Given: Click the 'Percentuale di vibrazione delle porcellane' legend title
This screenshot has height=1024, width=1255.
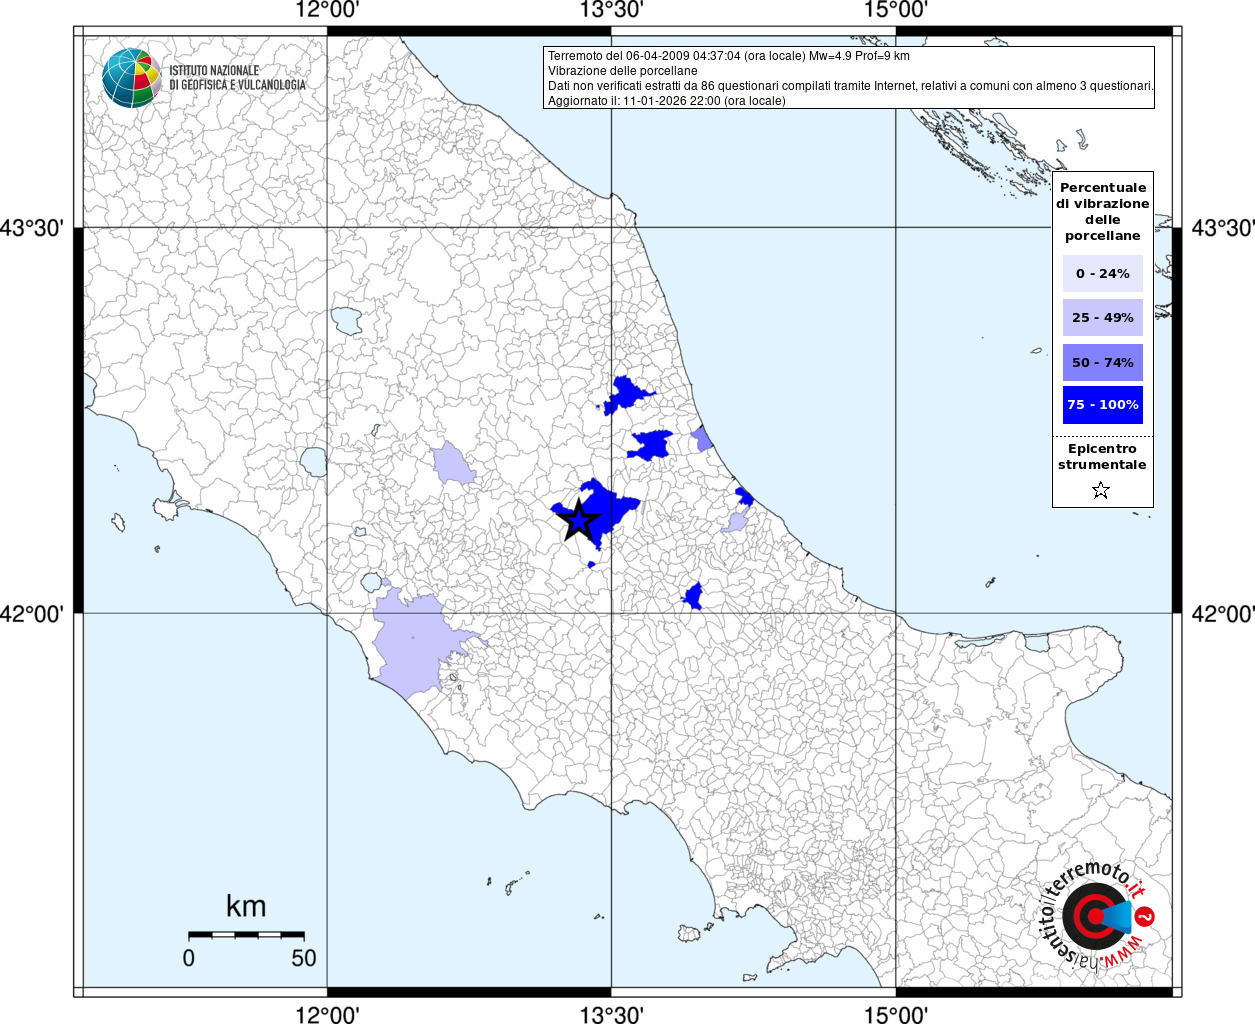Looking at the screenshot, I should [1102, 211].
